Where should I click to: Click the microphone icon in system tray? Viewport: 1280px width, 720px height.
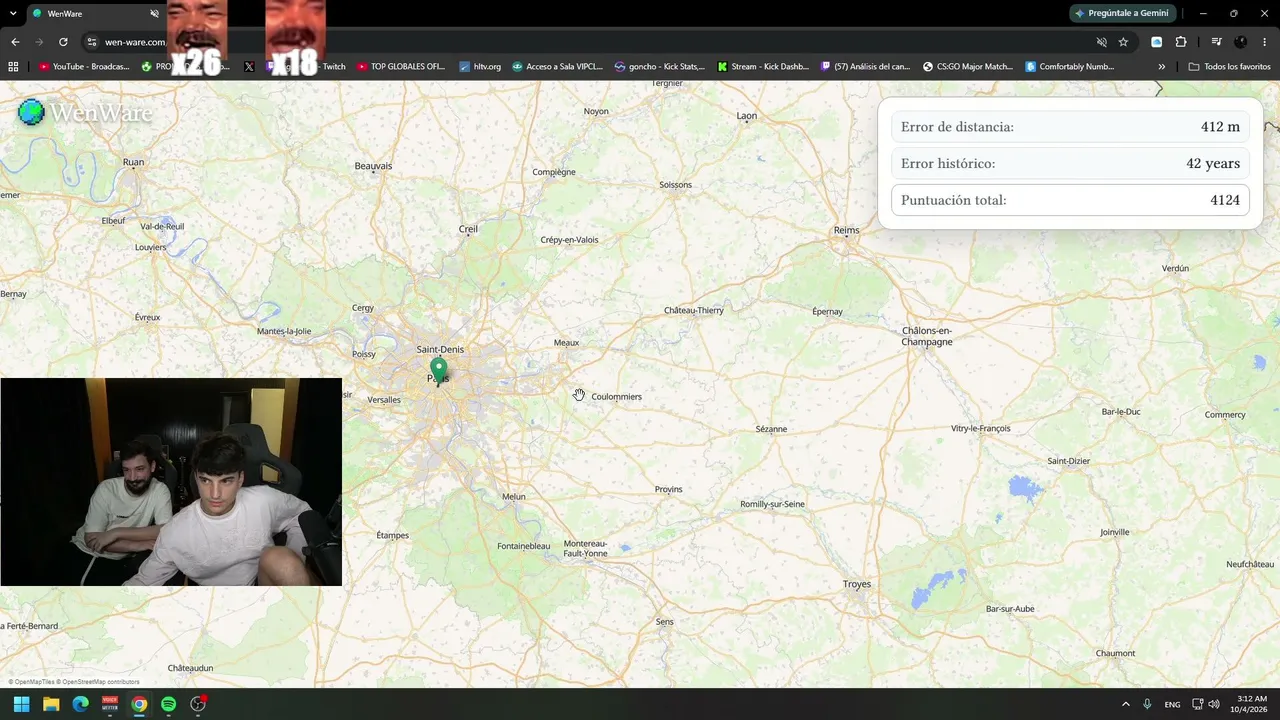[x=1147, y=704]
